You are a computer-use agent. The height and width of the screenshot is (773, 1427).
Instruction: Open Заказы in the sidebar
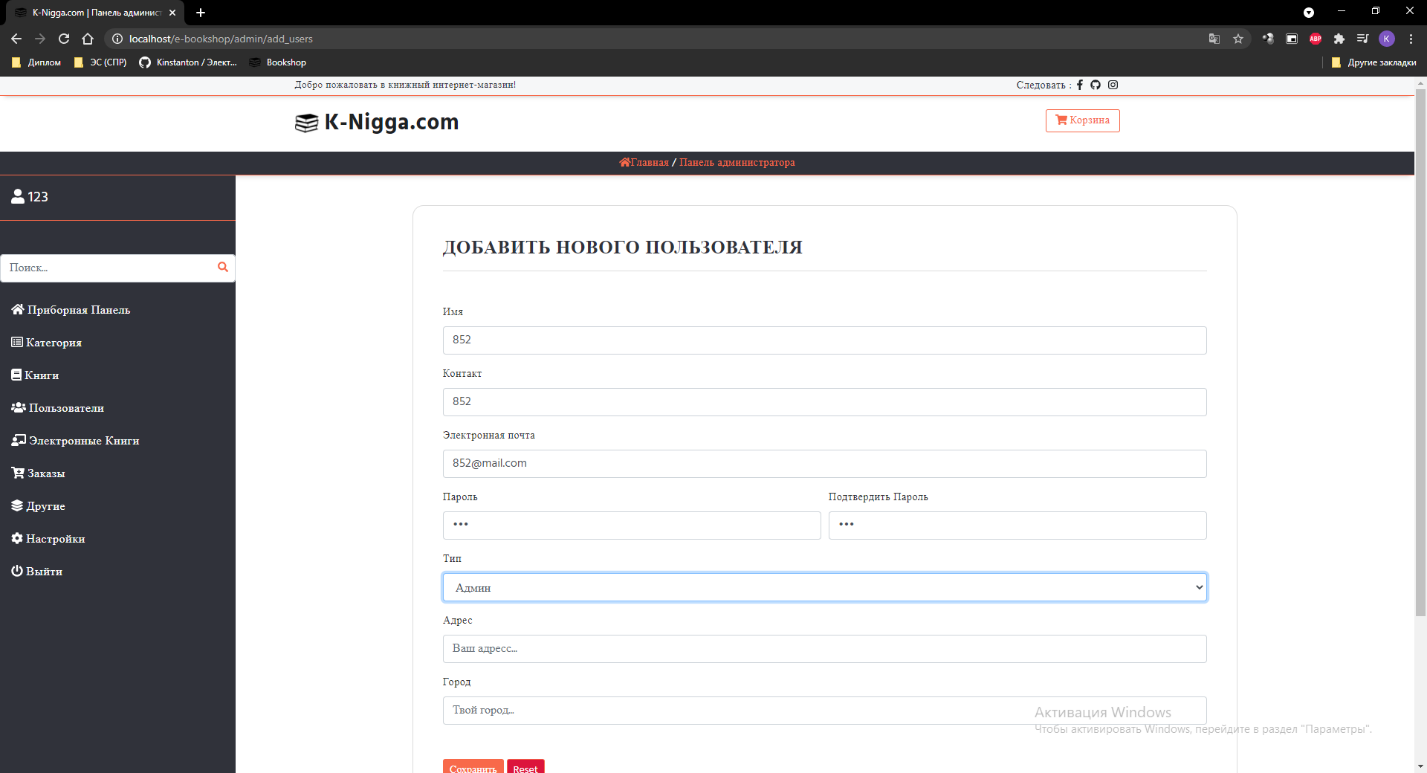pyautogui.click(x=38, y=474)
